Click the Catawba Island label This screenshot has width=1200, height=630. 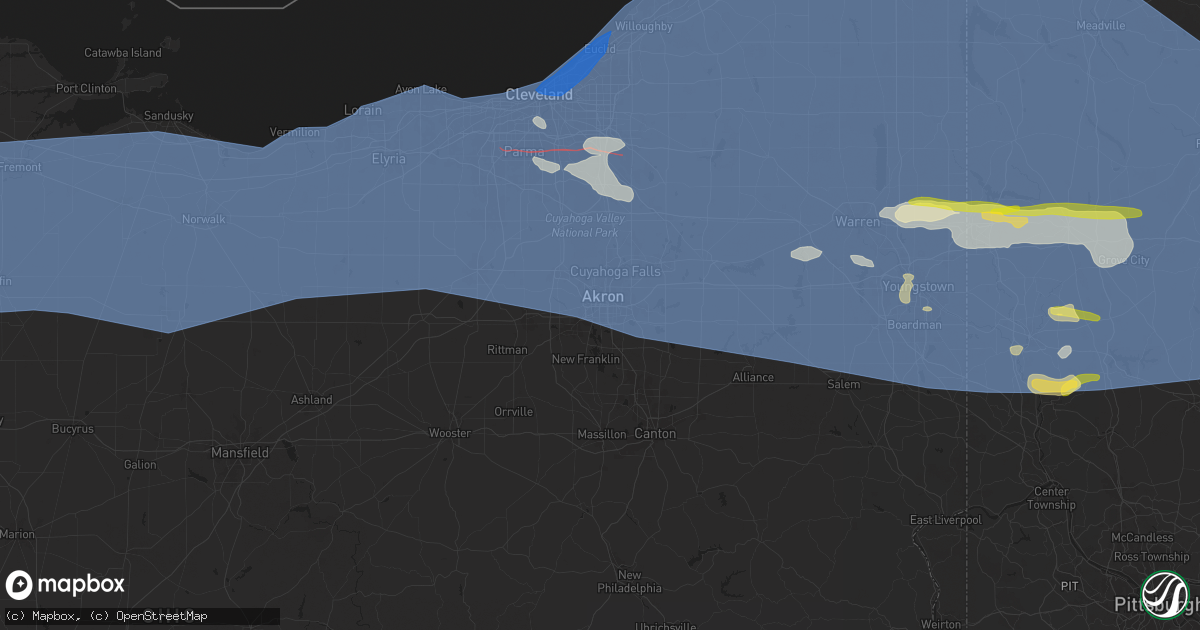click(x=123, y=52)
